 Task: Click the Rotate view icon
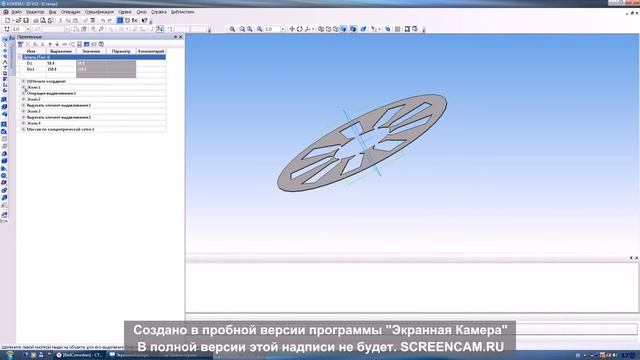pyautogui.click(x=300, y=29)
